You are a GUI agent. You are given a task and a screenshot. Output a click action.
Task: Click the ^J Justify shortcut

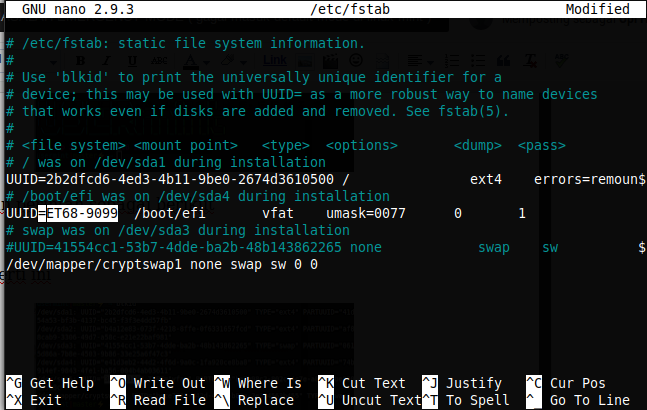point(462,383)
